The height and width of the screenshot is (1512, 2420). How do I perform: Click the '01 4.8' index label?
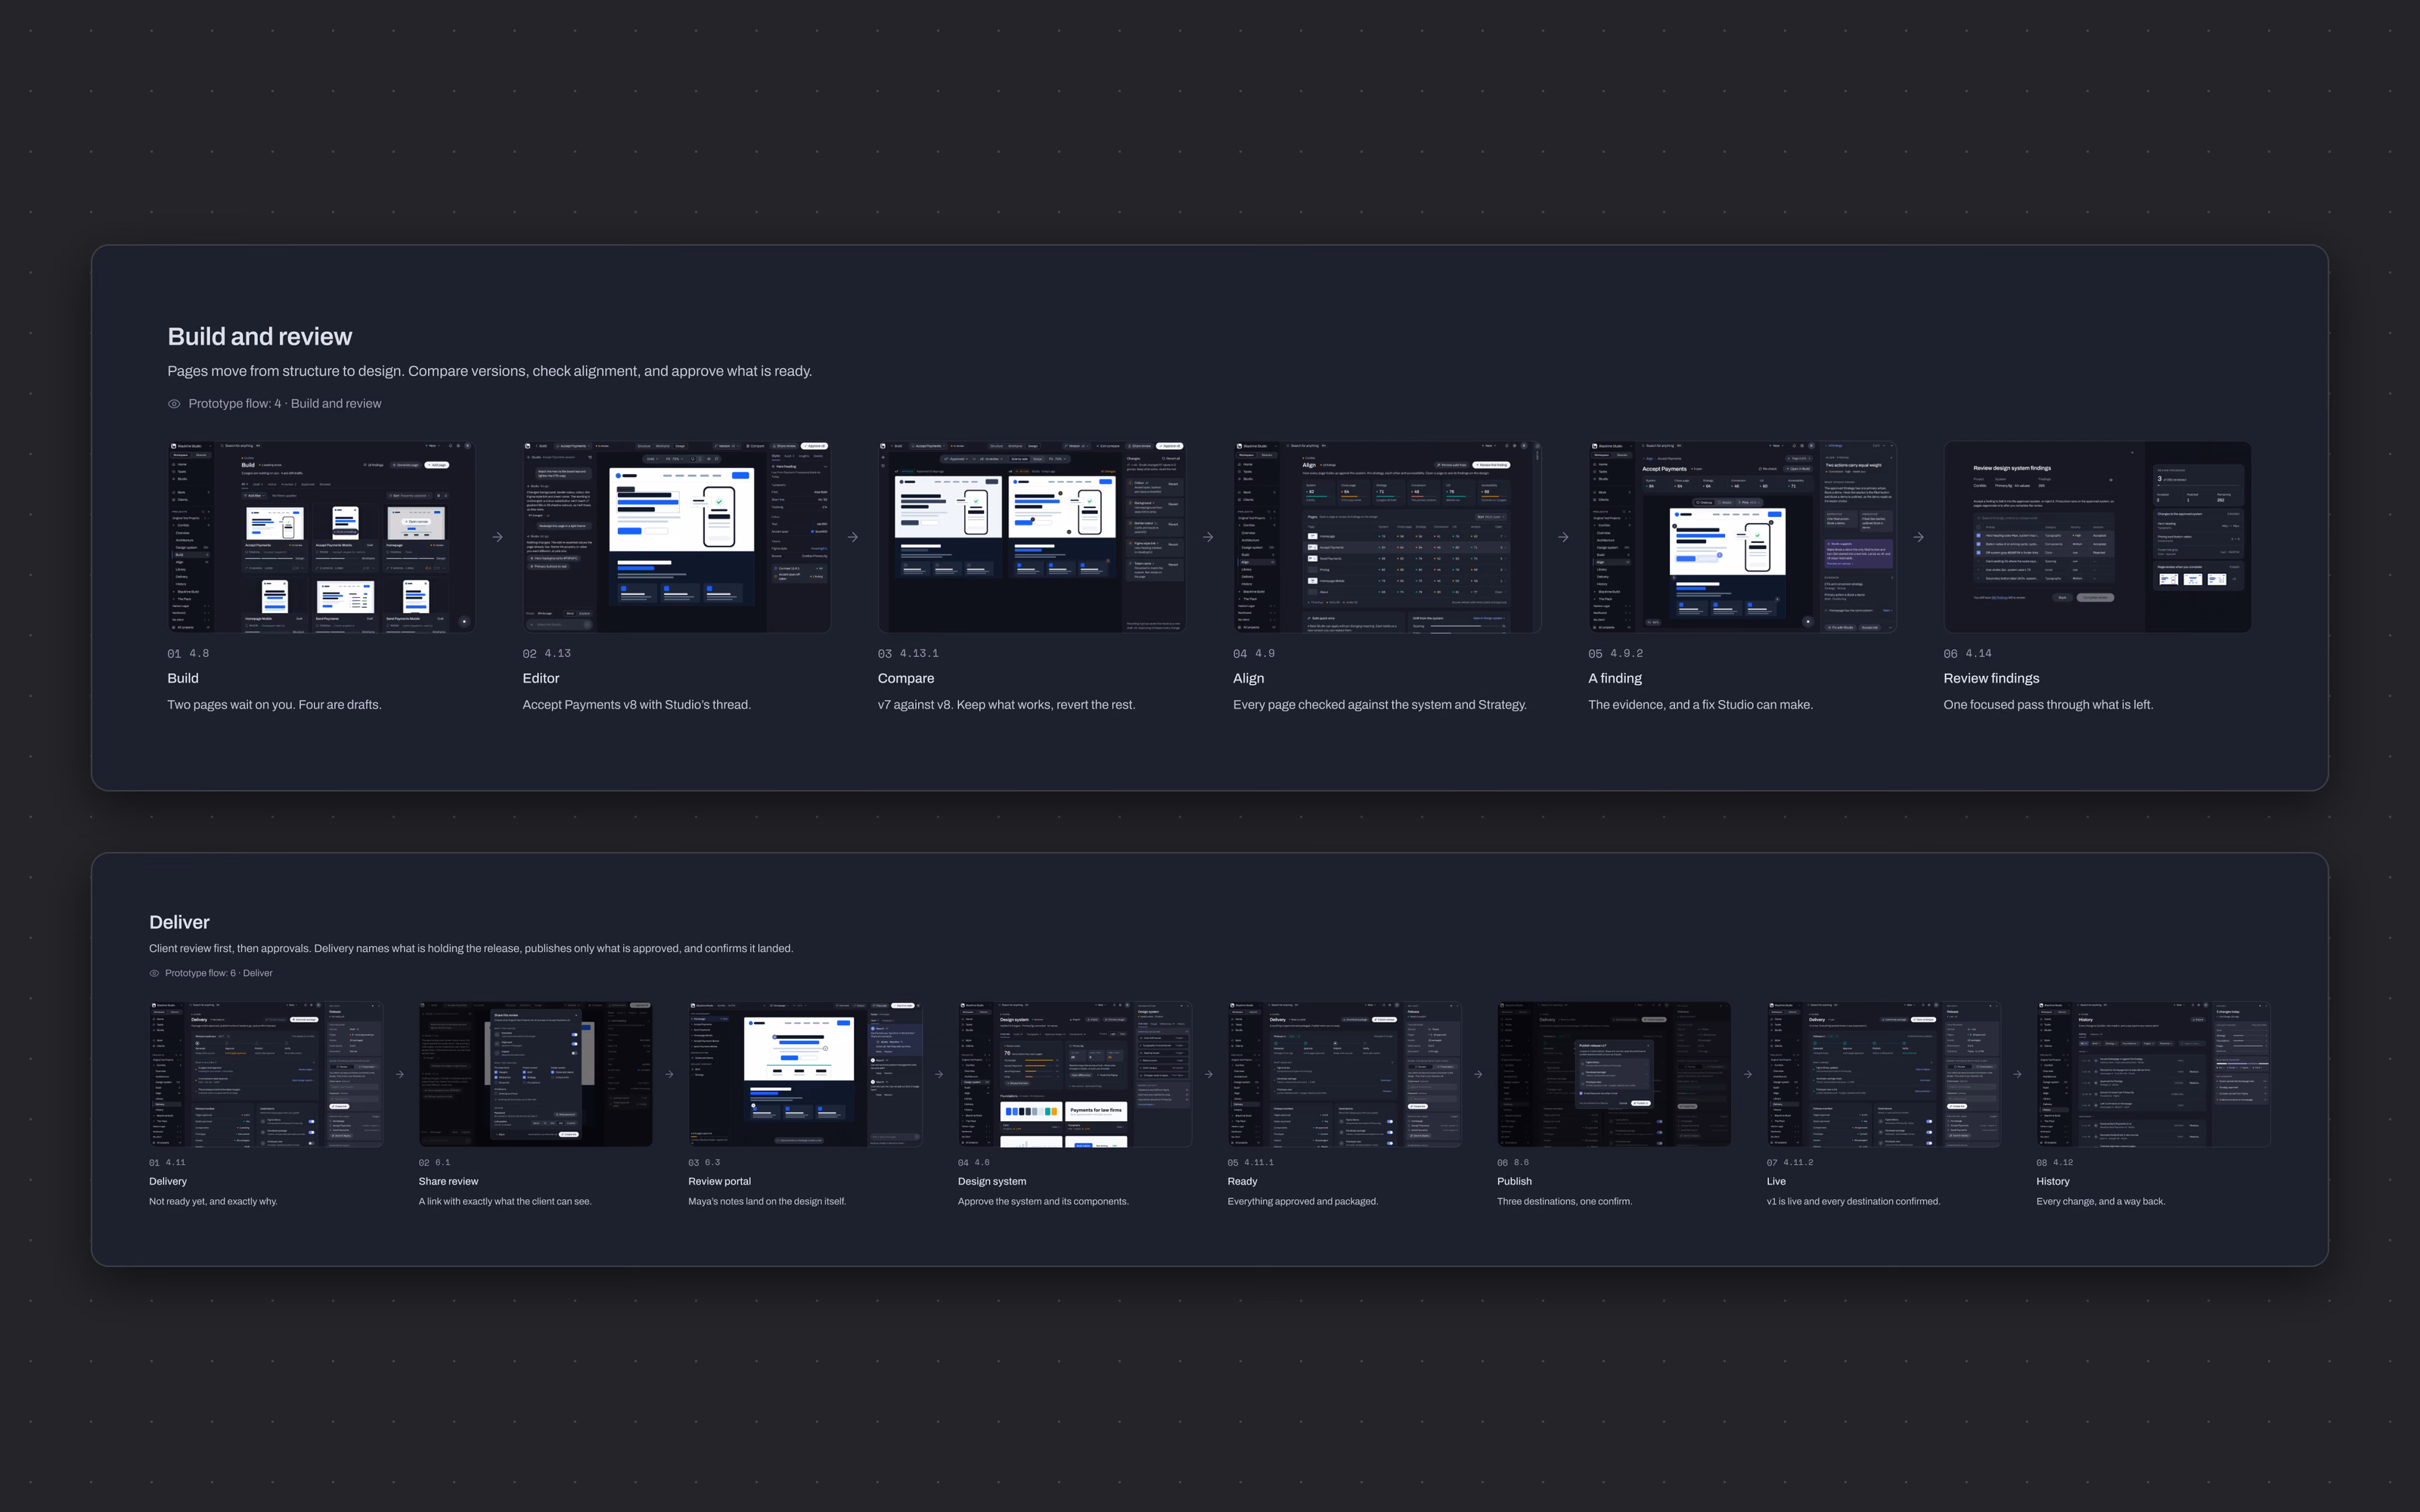(188, 654)
